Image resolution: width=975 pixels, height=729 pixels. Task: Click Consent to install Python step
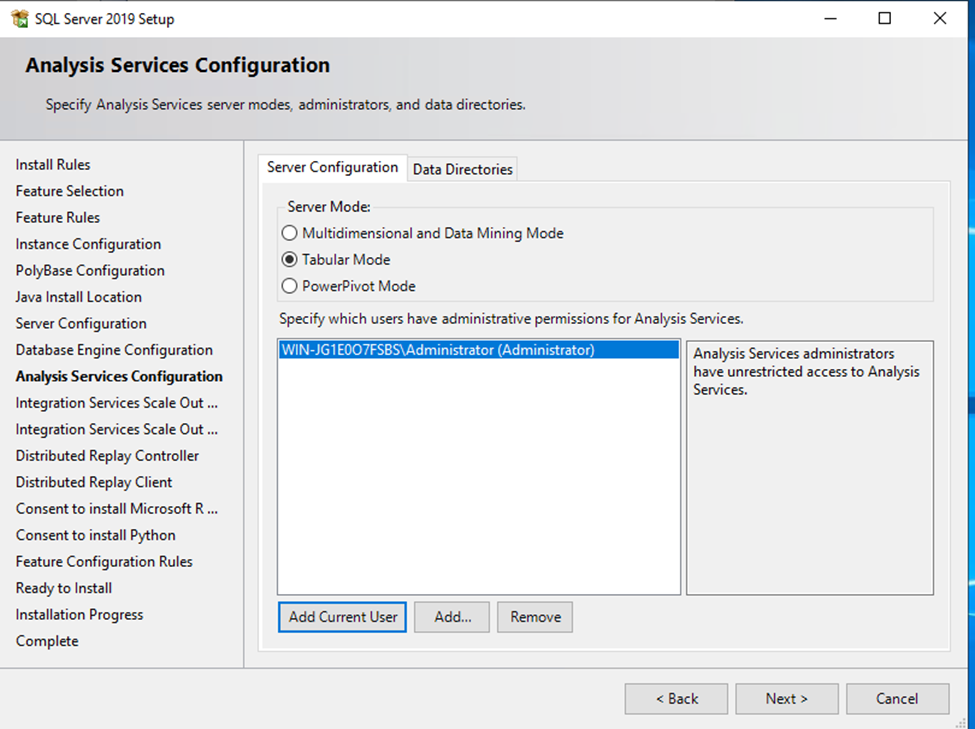point(96,535)
